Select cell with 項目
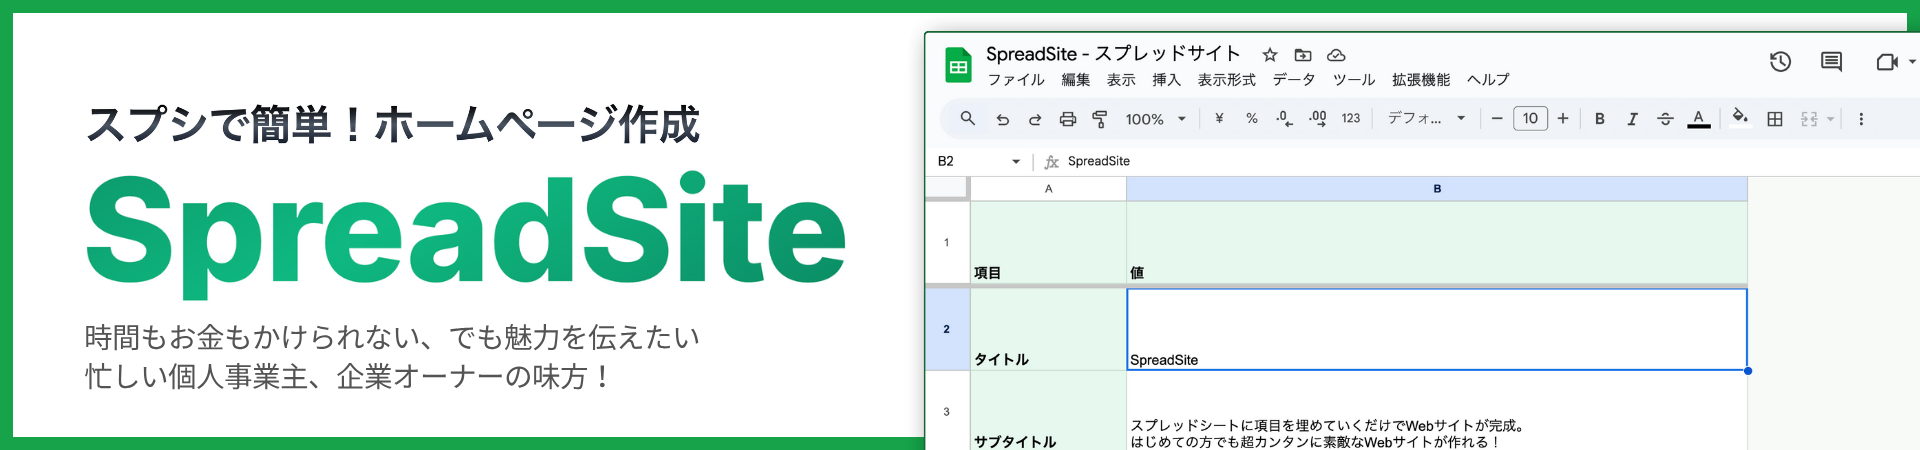The width and height of the screenshot is (1920, 450). coord(1048,243)
